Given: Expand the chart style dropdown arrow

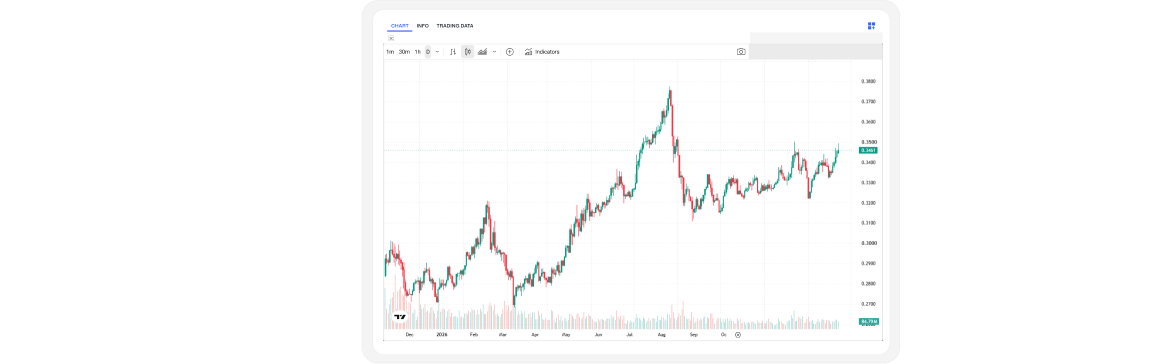Looking at the screenshot, I should click(494, 52).
